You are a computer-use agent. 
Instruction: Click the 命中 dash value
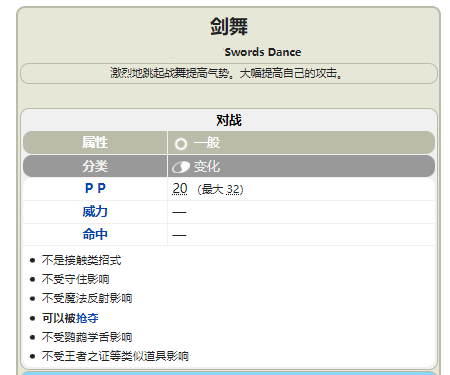179,235
